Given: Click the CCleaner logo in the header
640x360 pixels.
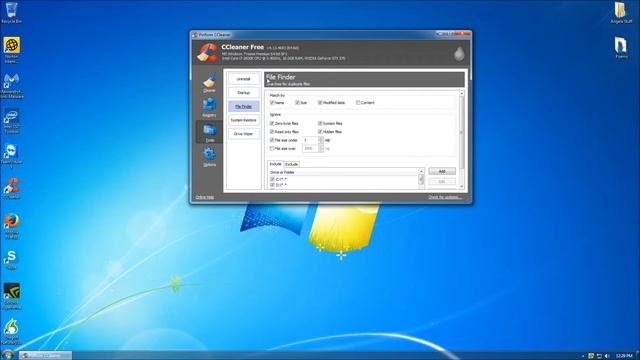Looking at the screenshot, I should click(207, 53).
